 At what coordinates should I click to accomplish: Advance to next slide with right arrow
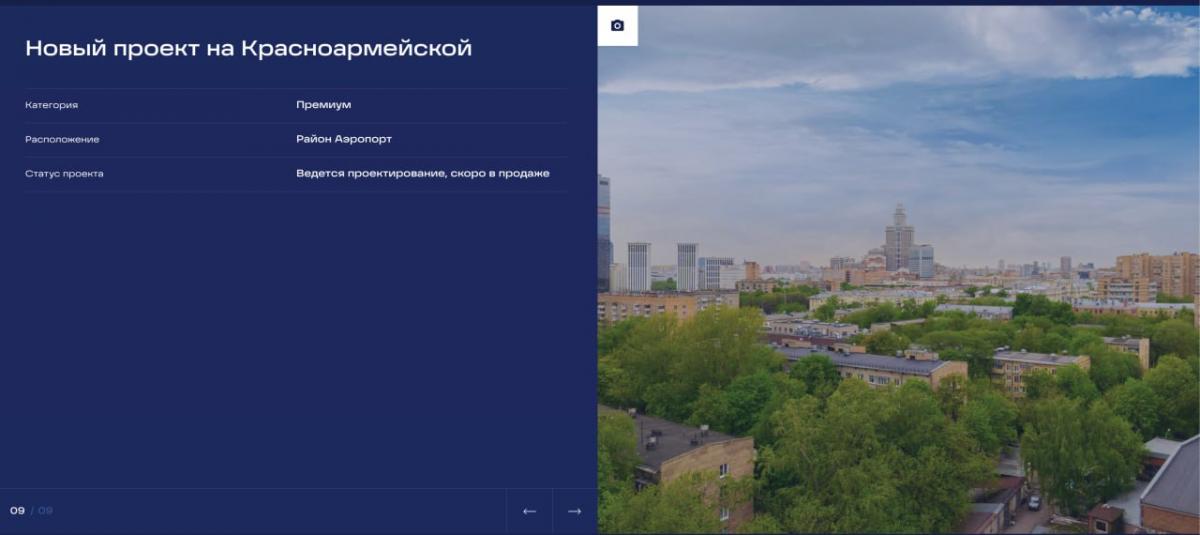(574, 511)
